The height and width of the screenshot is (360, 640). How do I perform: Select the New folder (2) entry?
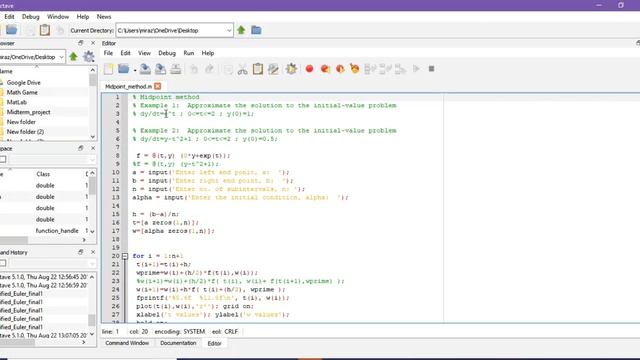pos(25,132)
